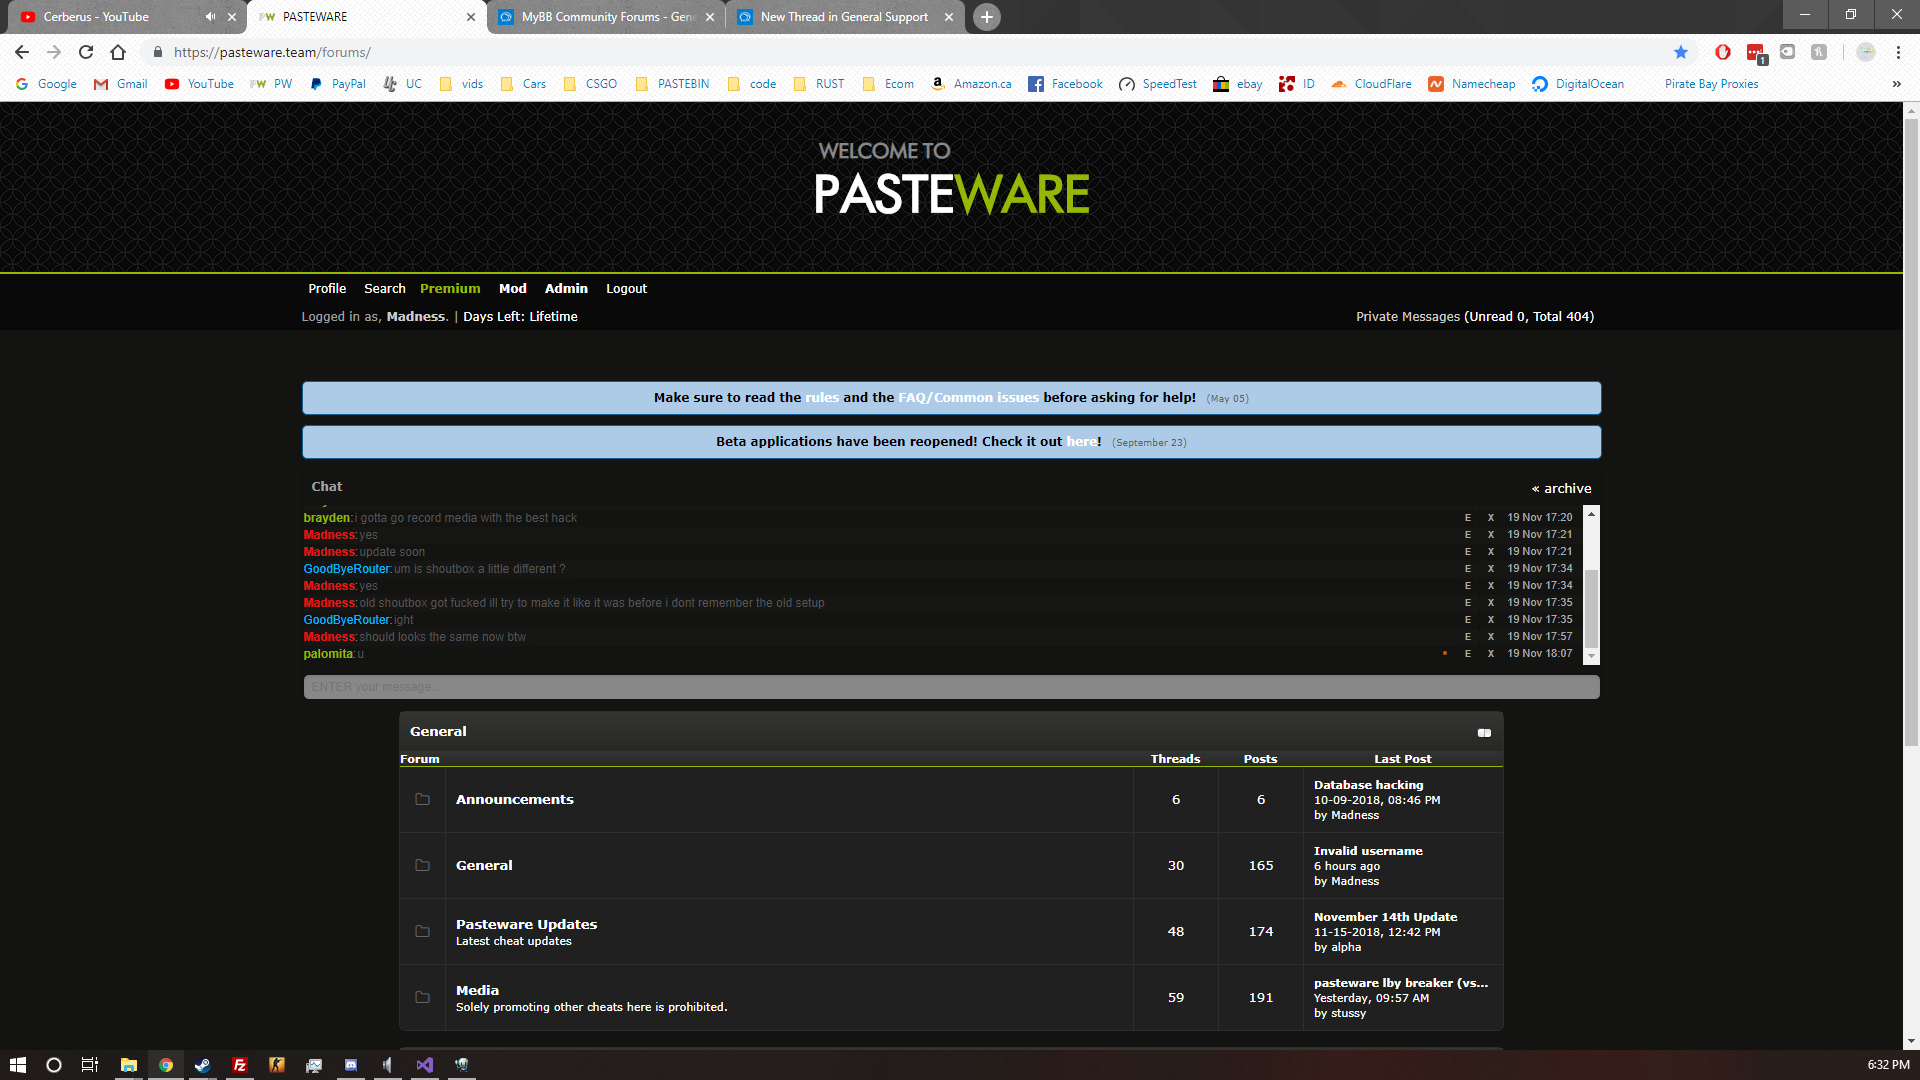This screenshot has height=1080, width=1920.
Task: Click the Media forum folder icon
Action: coord(422,997)
